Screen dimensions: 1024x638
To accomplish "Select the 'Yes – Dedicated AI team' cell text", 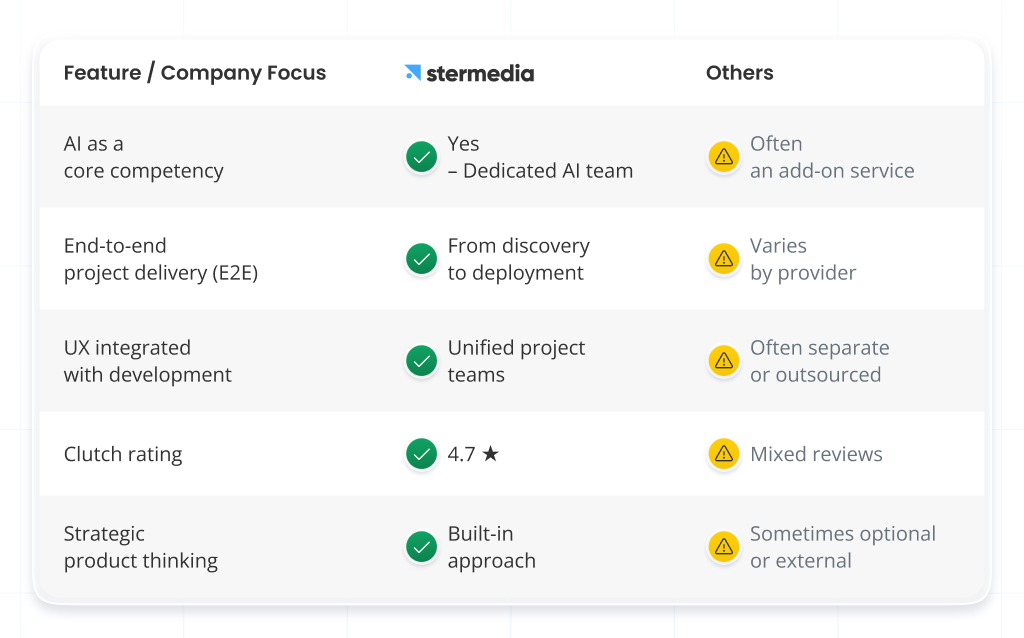I will (540, 157).
